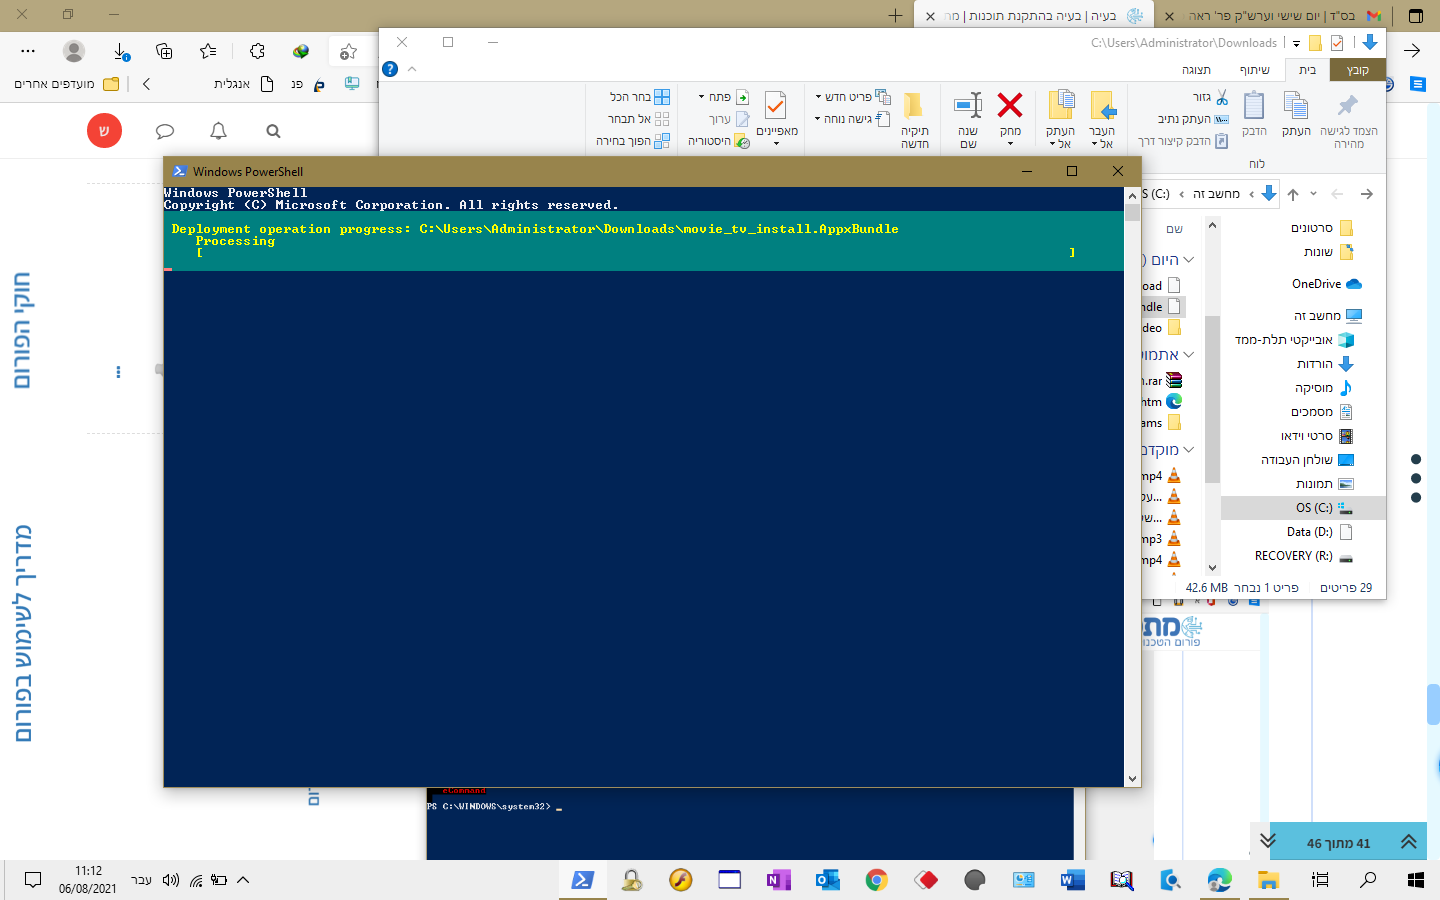
Task: Collapse the Today (היום) file group
Action: (x=1188, y=260)
